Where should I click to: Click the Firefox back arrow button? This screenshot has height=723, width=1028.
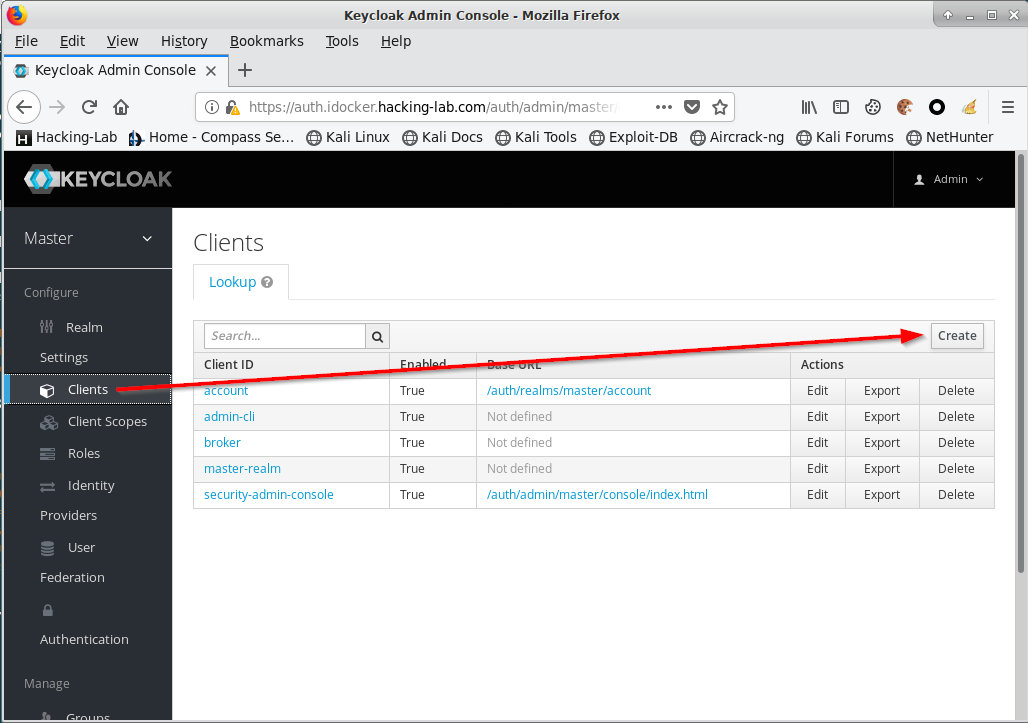24,107
